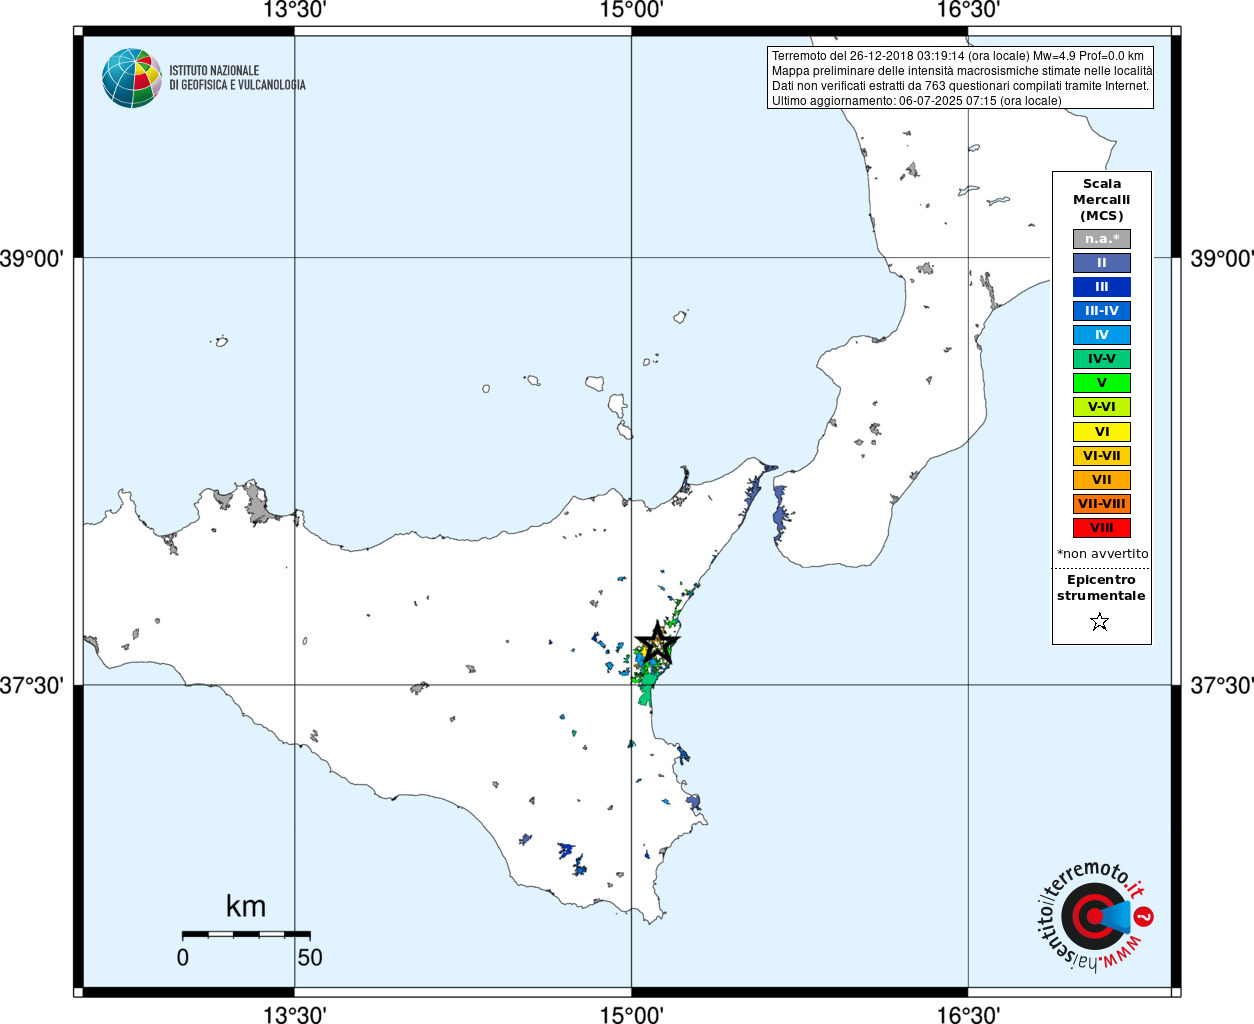Click the 'Dati non verificati' info line
The image size is (1254, 1024).
(960, 86)
